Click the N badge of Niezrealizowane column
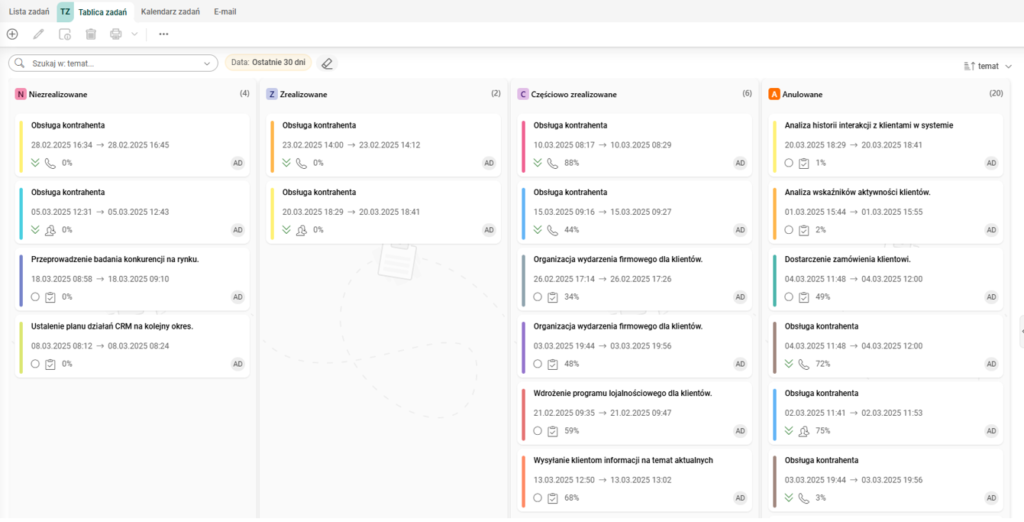Screen dimensions: 1024x522 [20, 94]
